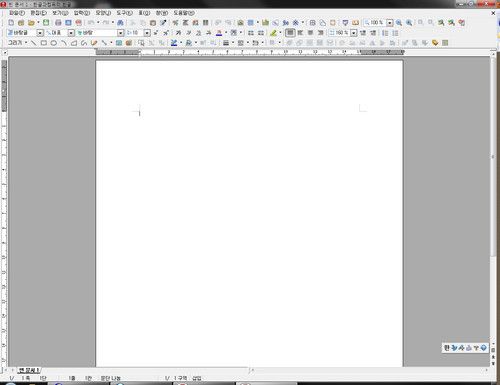The width and height of the screenshot is (500, 385).
Task: Enable right paragraph alignment
Action: [320, 33]
